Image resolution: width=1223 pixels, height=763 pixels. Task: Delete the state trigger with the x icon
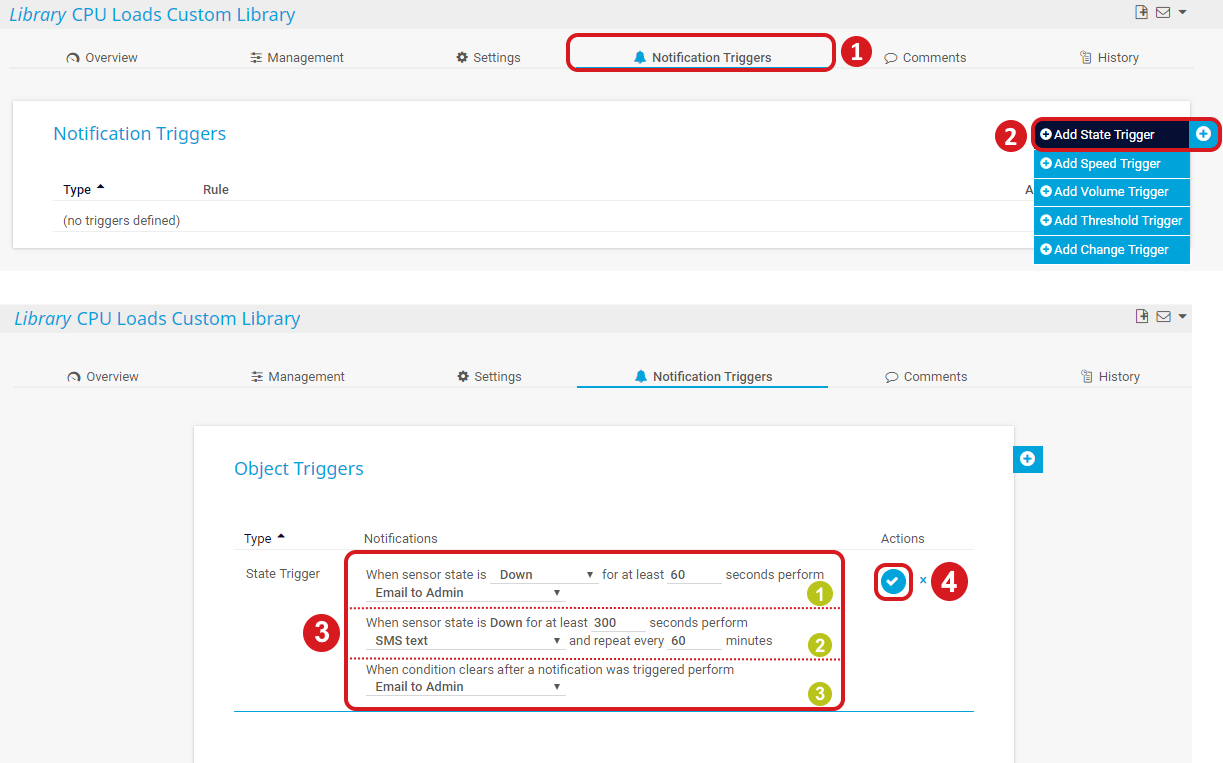coord(923,581)
